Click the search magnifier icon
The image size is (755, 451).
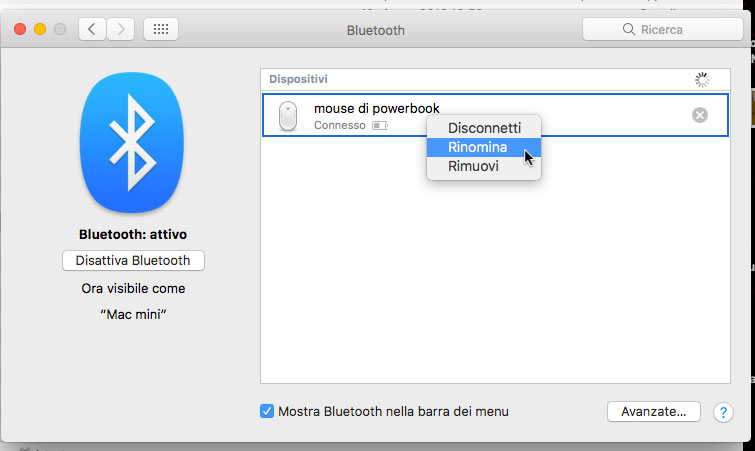(628, 29)
